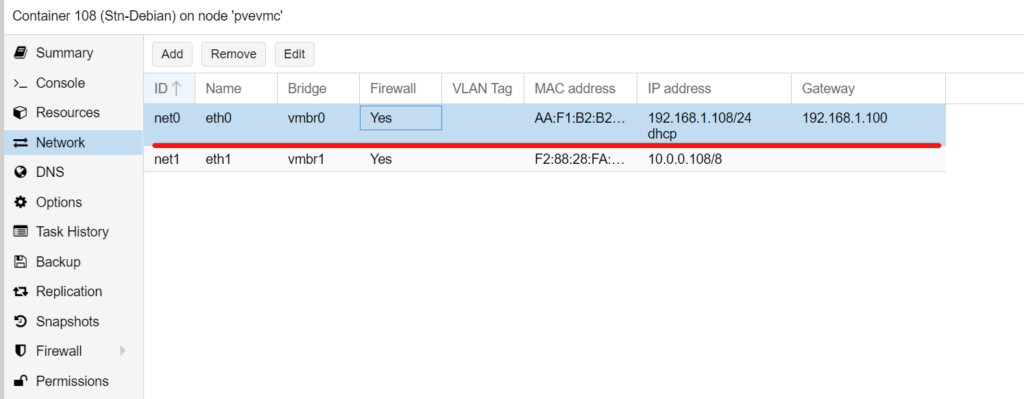1024x399 pixels.
Task: Open the Summary book icon
Action: pyautogui.click(x=20, y=53)
